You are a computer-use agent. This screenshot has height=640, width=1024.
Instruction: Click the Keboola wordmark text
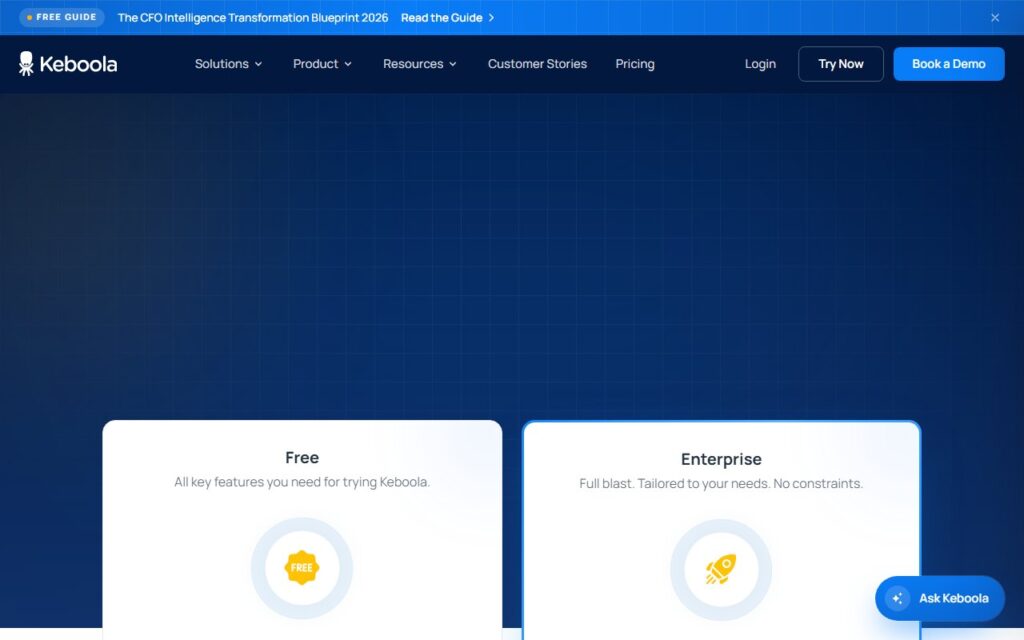point(78,64)
